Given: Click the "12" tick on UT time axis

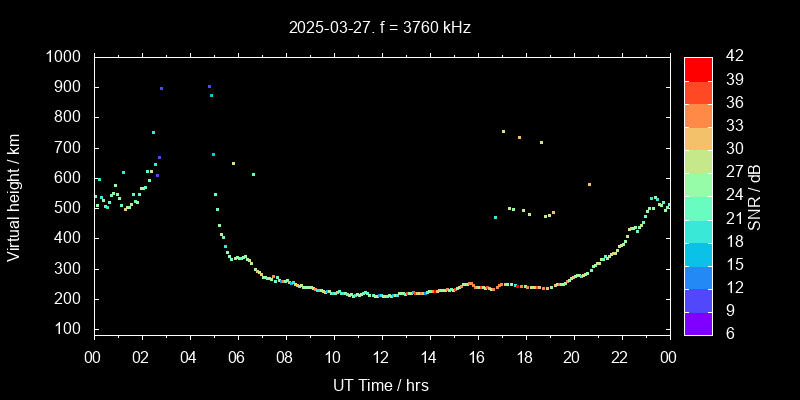Looking at the screenshot, I should click(380, 357).
